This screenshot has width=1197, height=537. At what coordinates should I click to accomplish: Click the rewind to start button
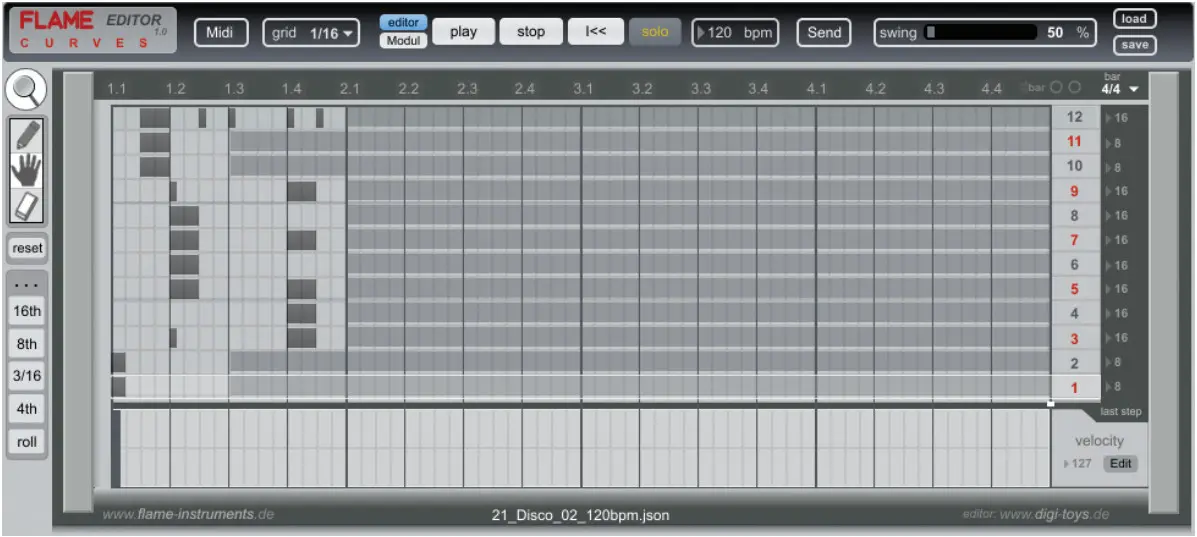tap(595, 32)
